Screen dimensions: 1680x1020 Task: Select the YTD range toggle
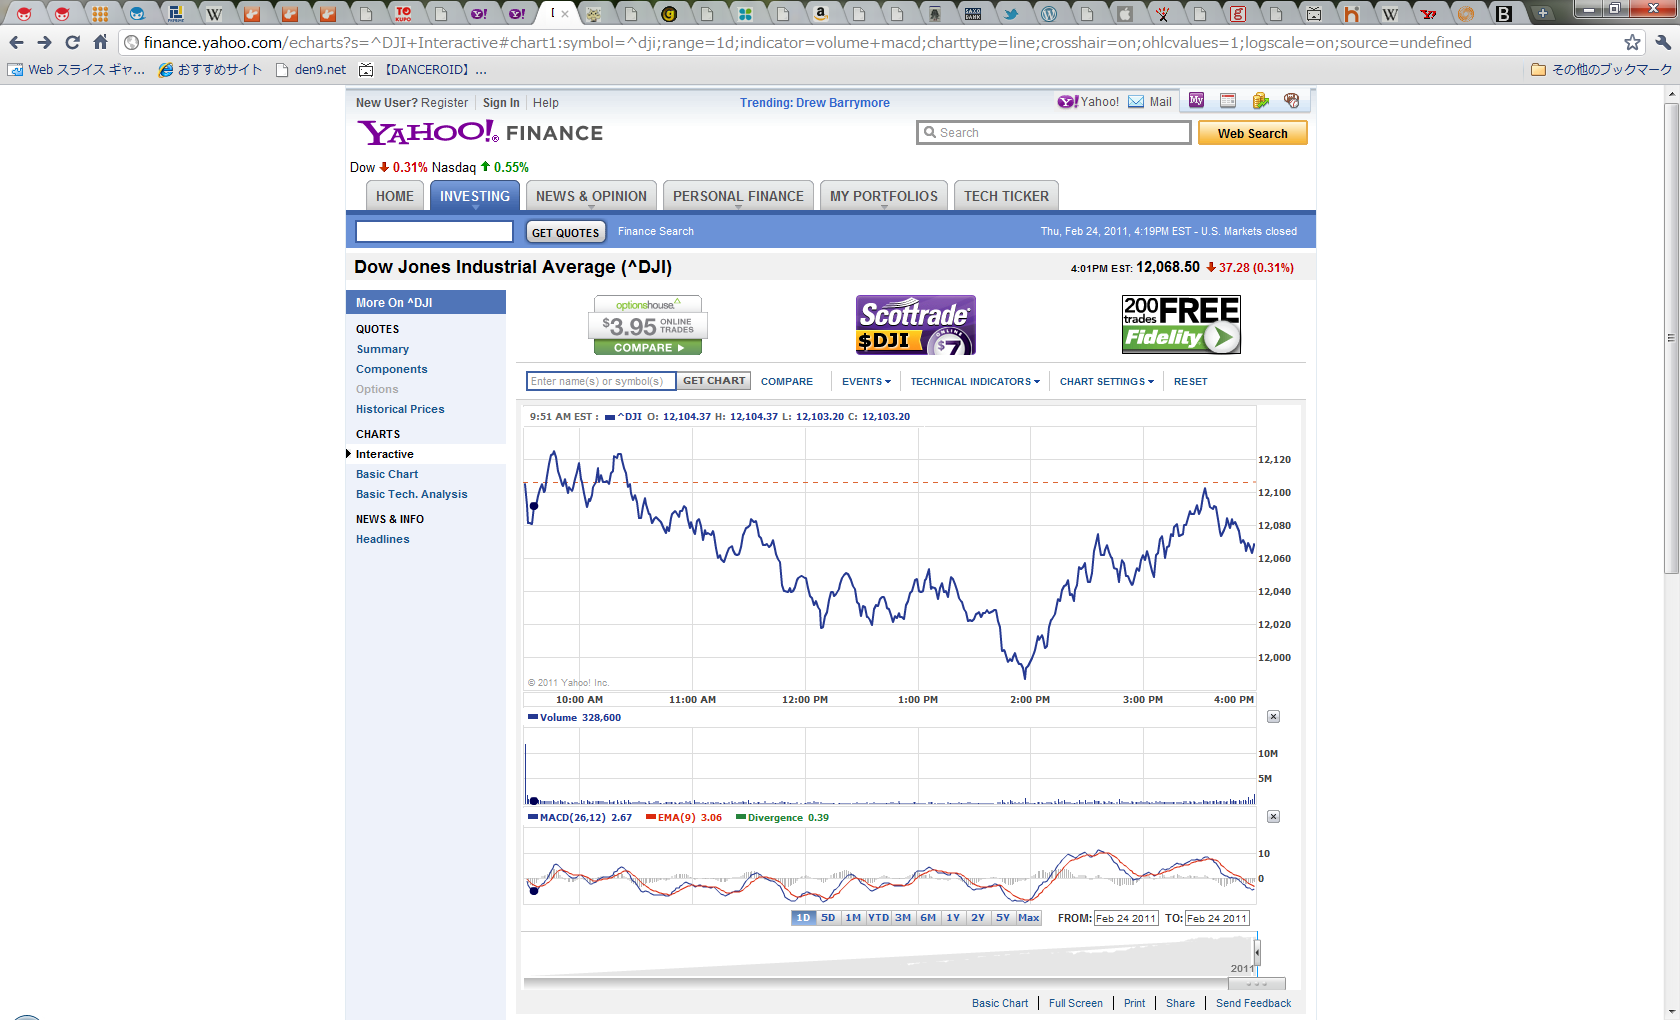click(x=878, y=918)
